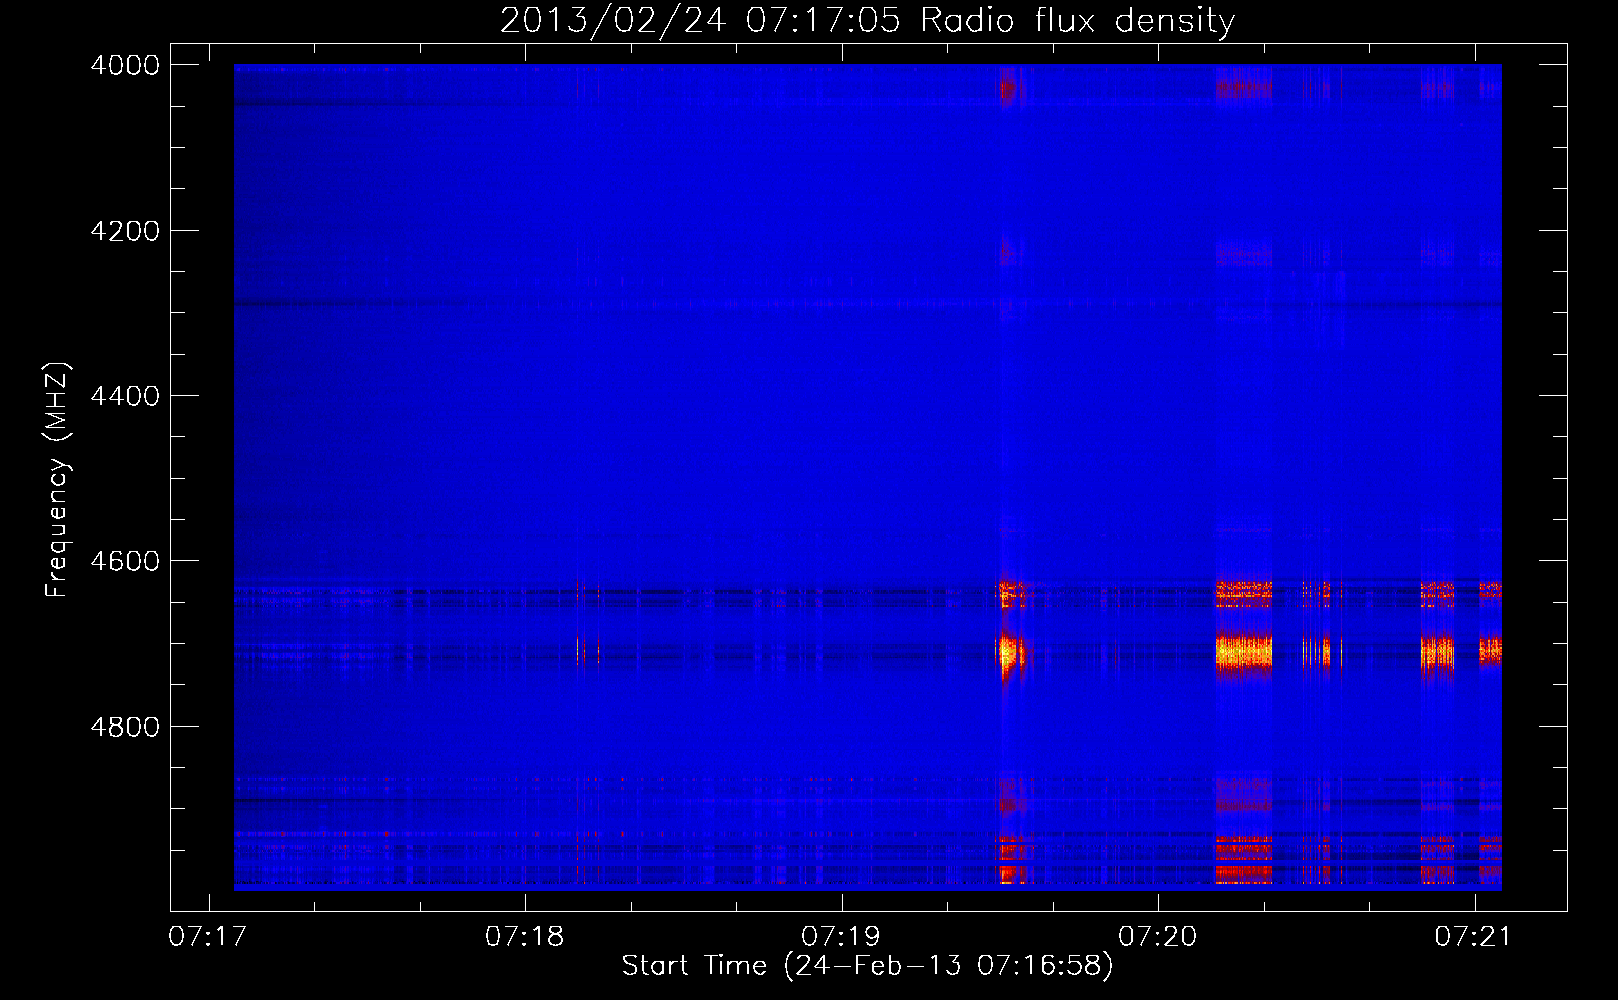Click the 4200 frequency tick label

click(x=125, y=231)
